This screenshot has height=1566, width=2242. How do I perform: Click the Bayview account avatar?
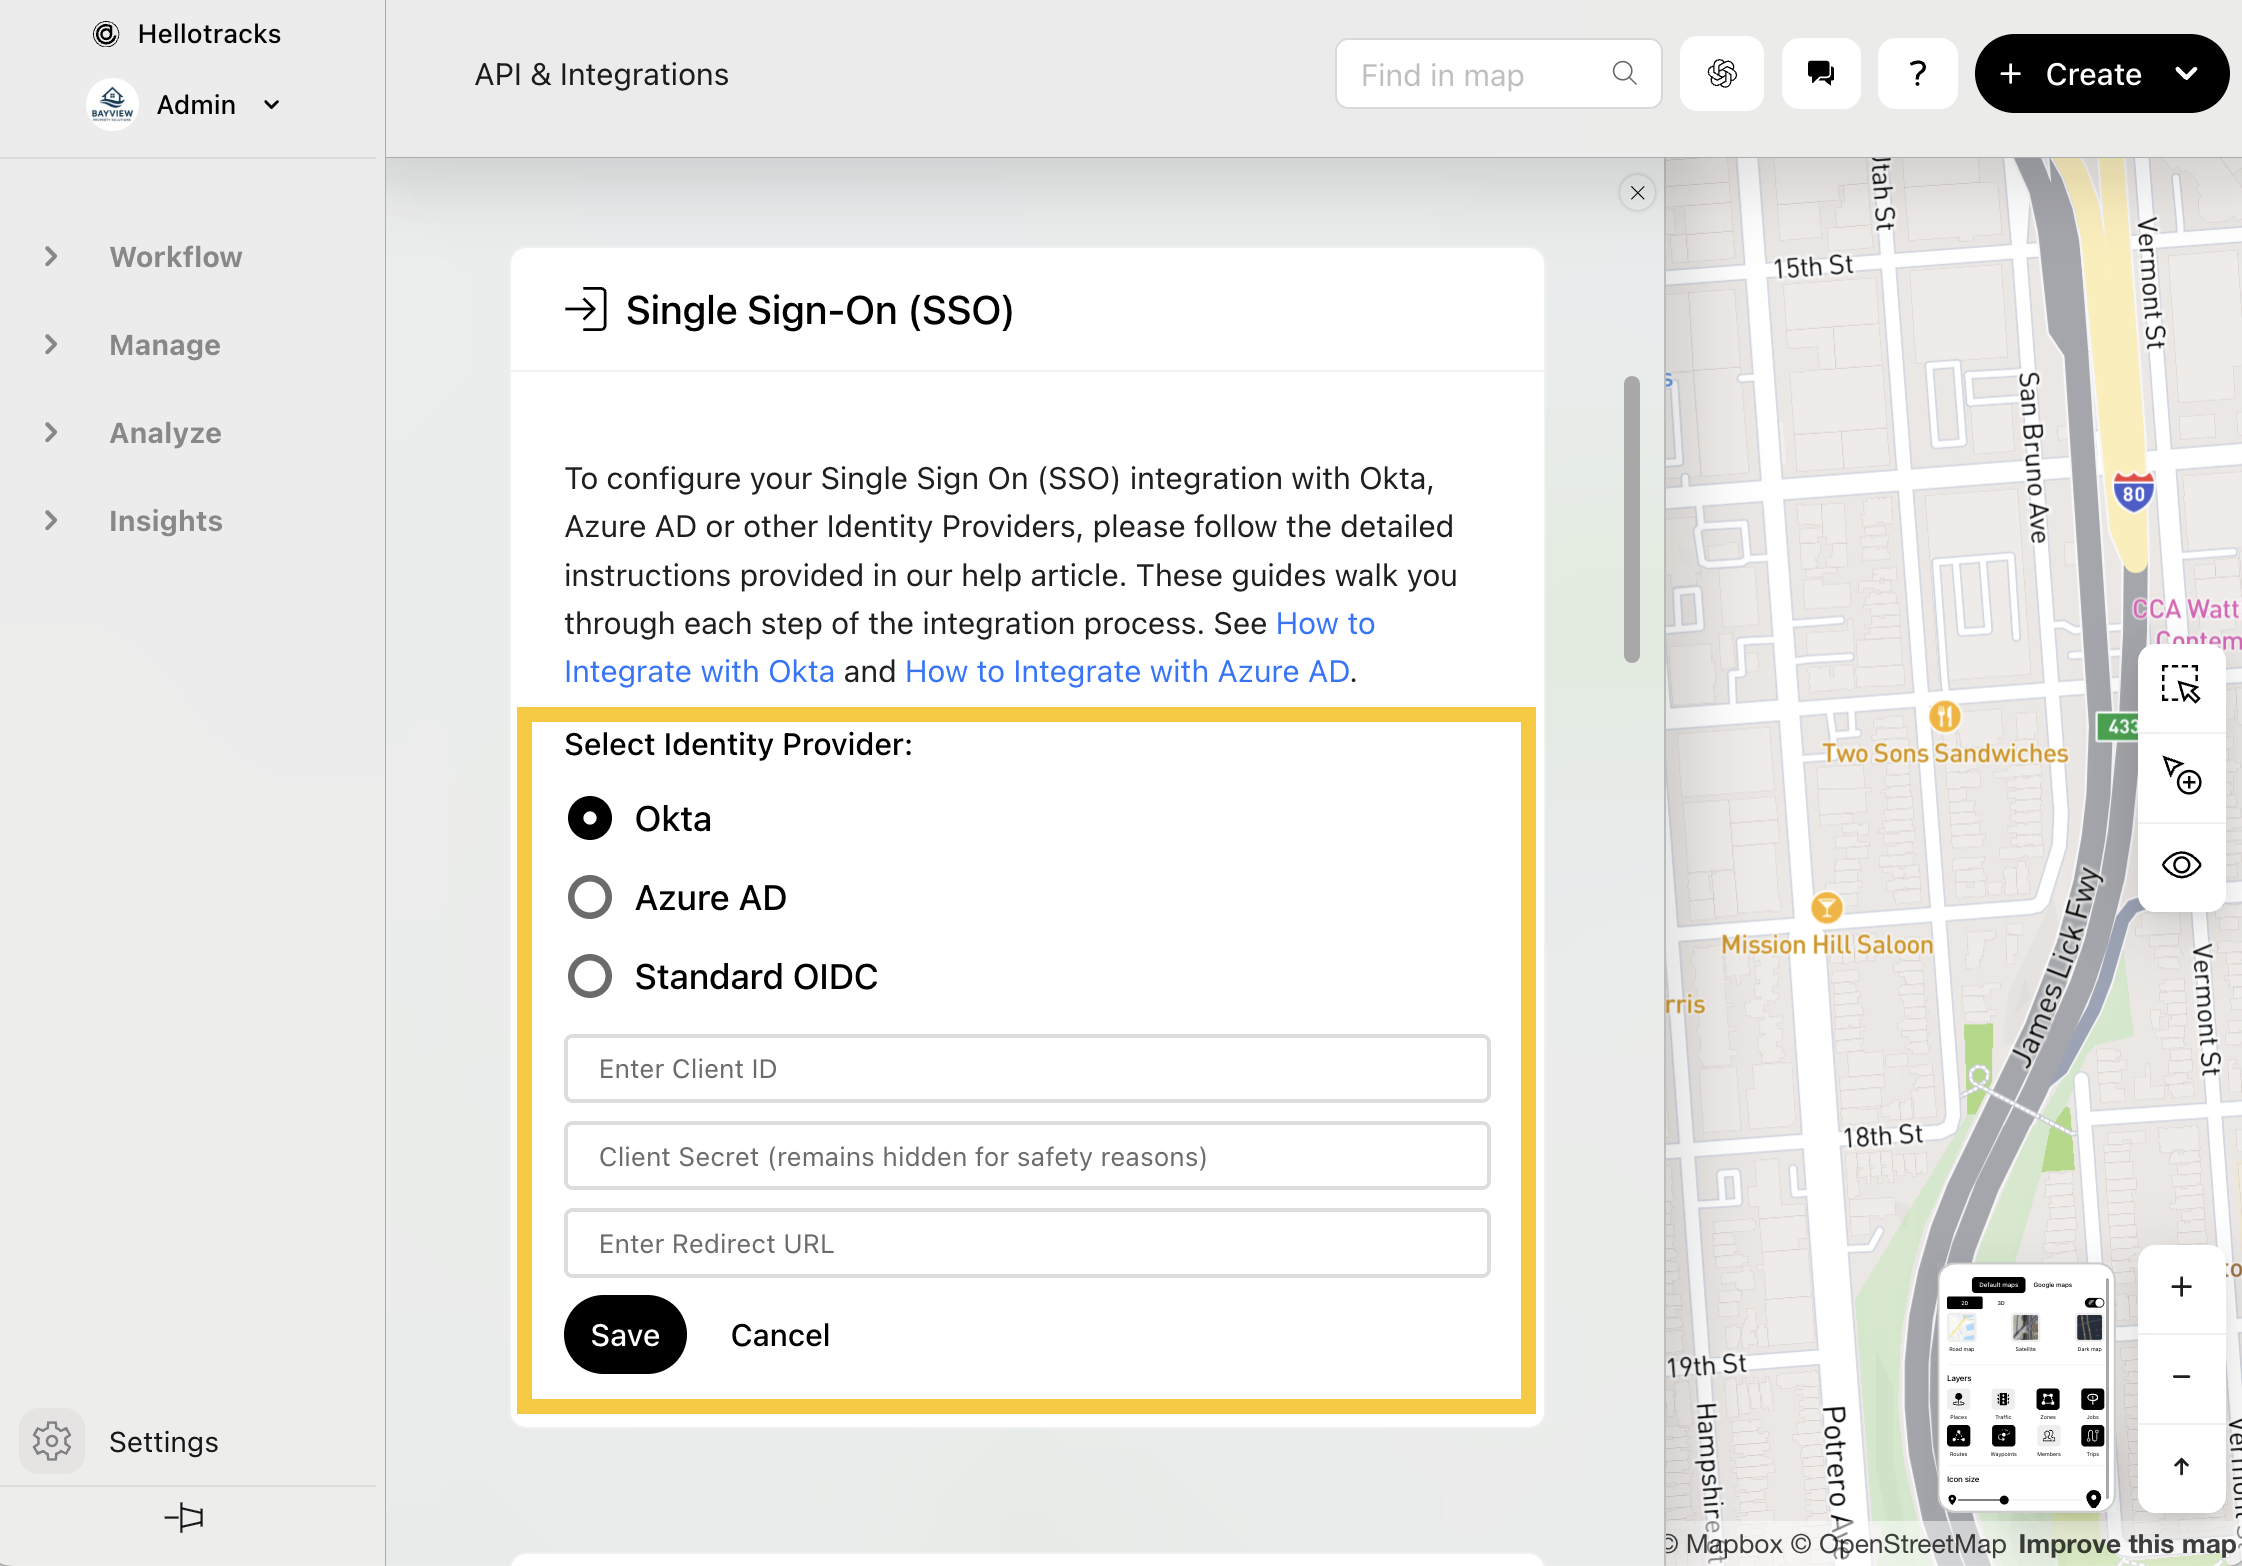pyautogui.click(x=112, y=104)
